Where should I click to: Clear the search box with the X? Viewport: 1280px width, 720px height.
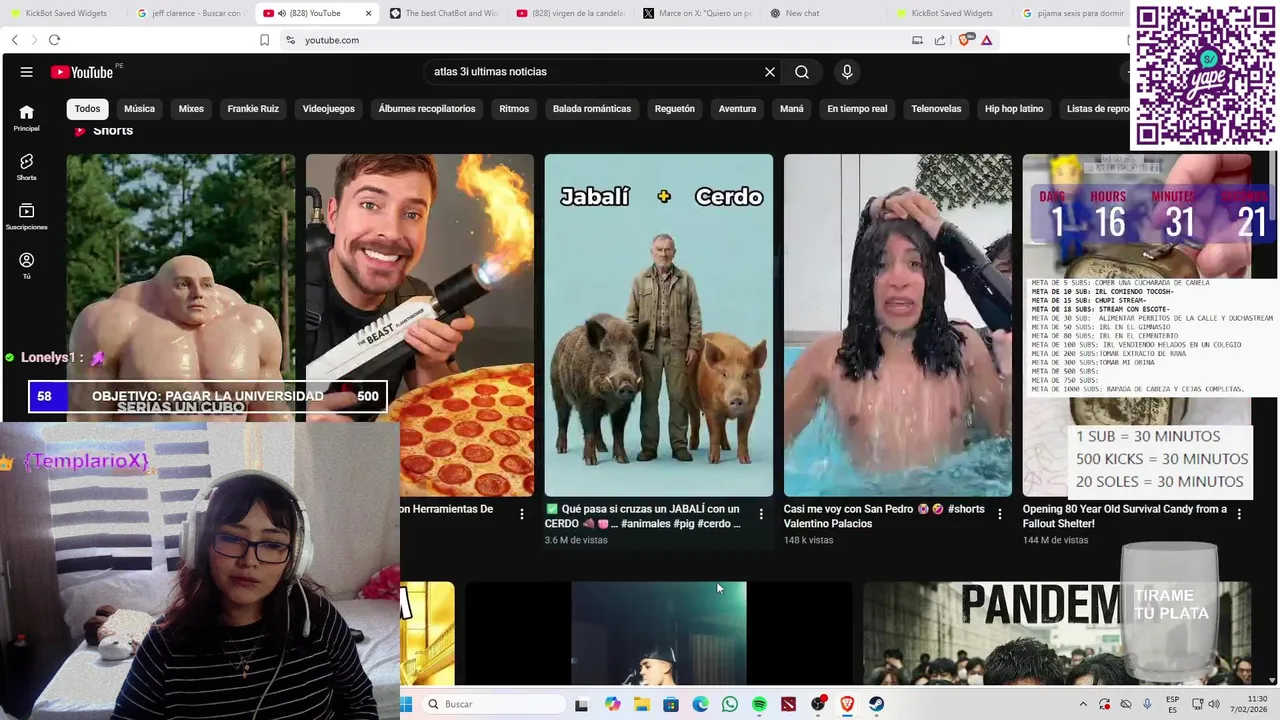tap(770, 72)
